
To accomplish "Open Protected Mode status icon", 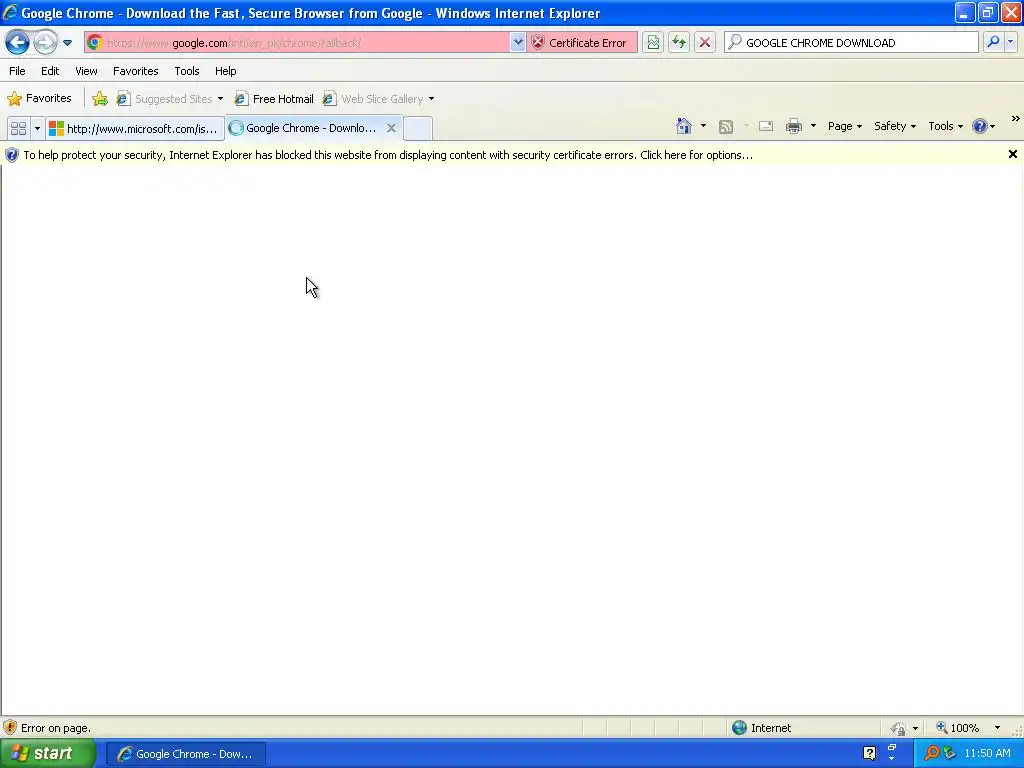I will [x=899, y=728].
